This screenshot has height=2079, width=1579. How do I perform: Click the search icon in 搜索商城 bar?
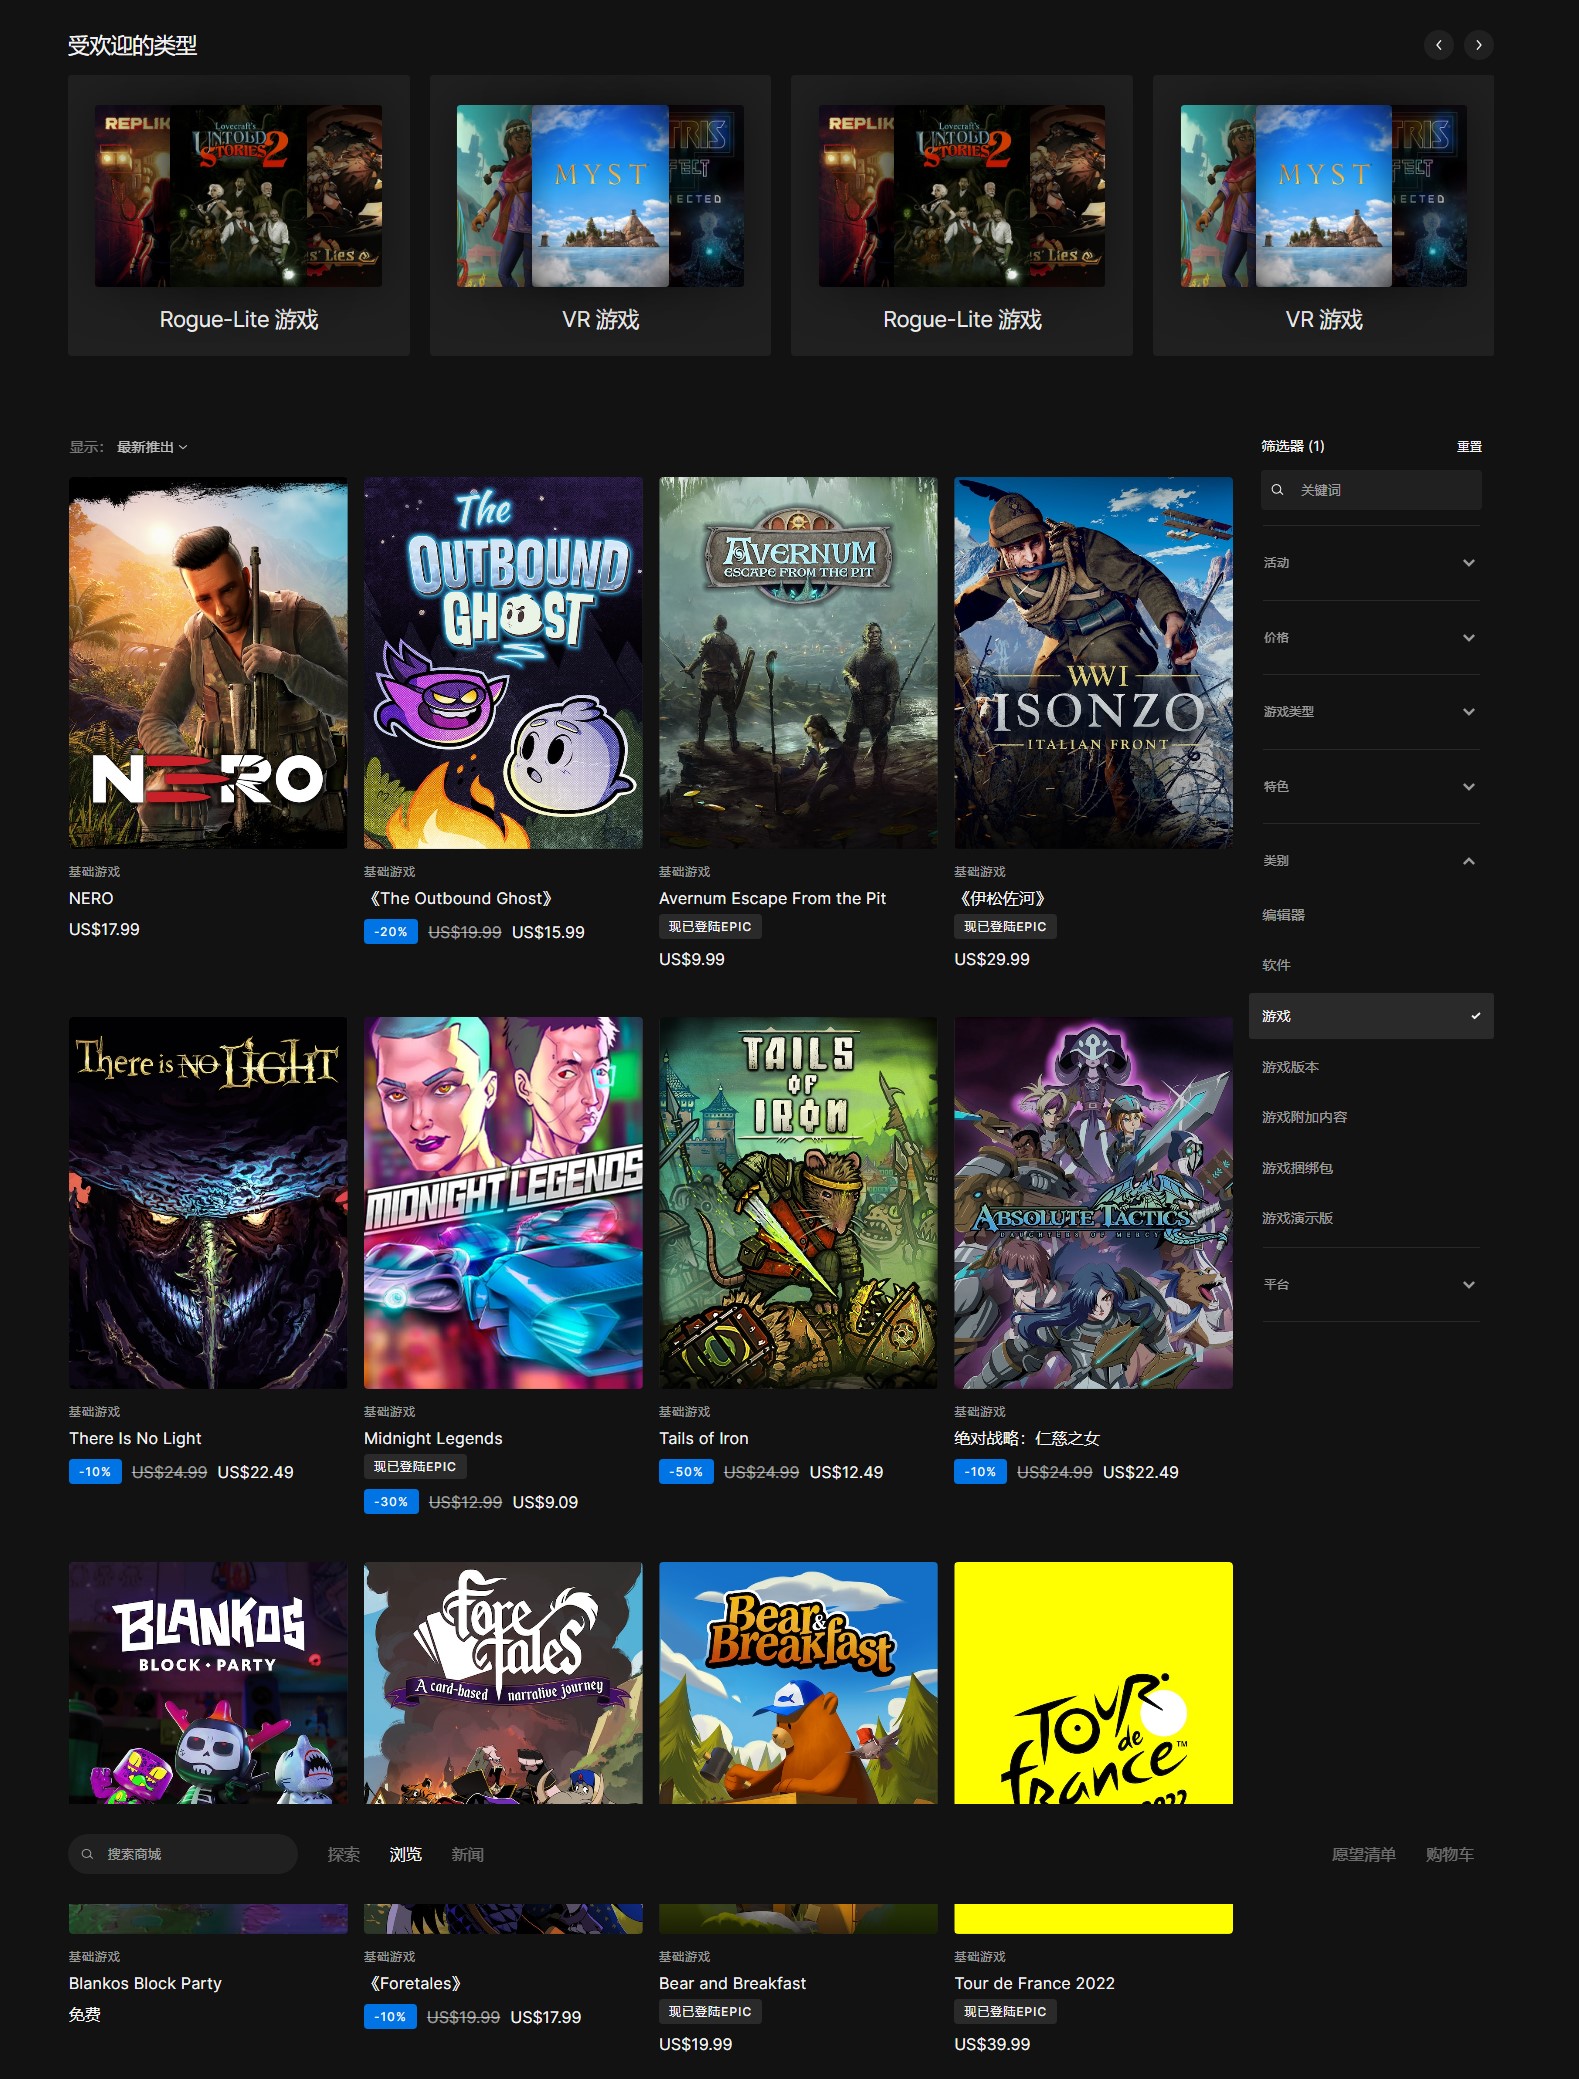click(x=88, y=1854)
